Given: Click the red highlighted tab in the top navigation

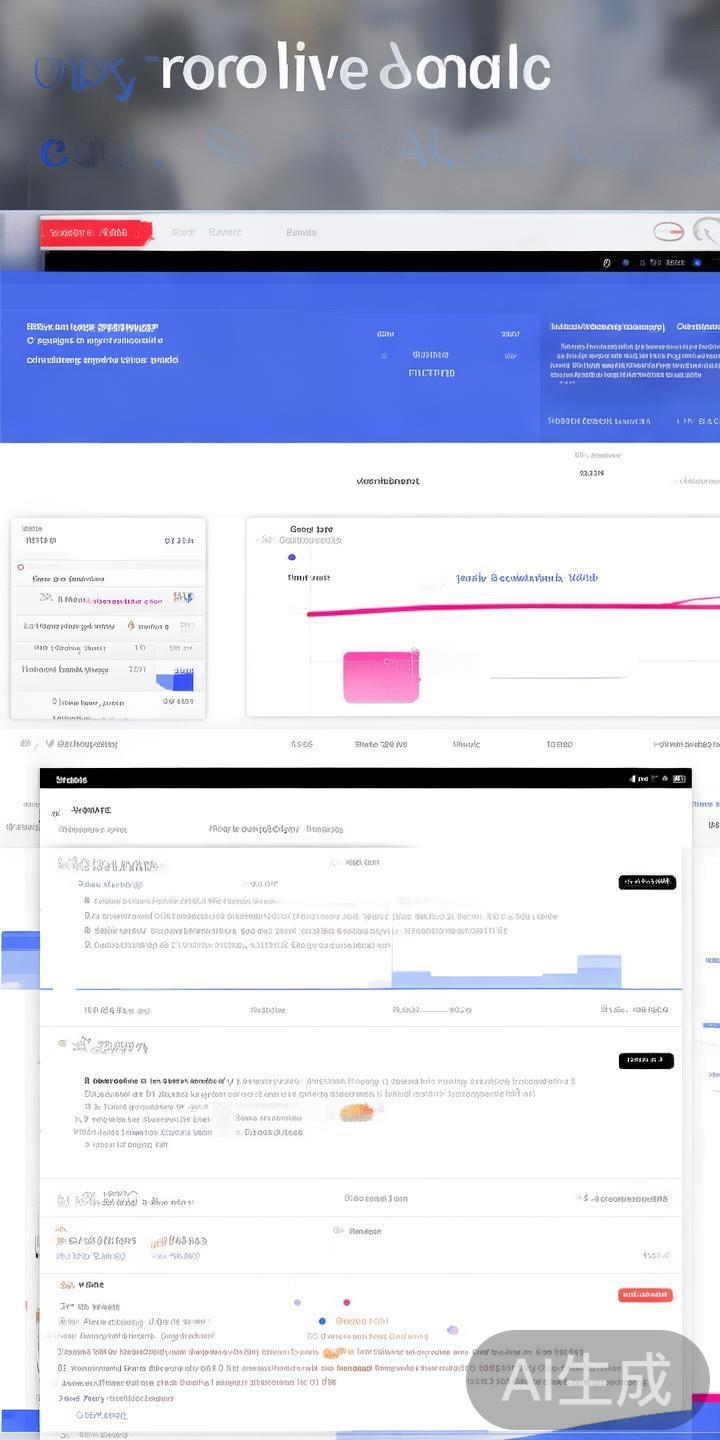Looking at the screenshot, I should [96, 233].
